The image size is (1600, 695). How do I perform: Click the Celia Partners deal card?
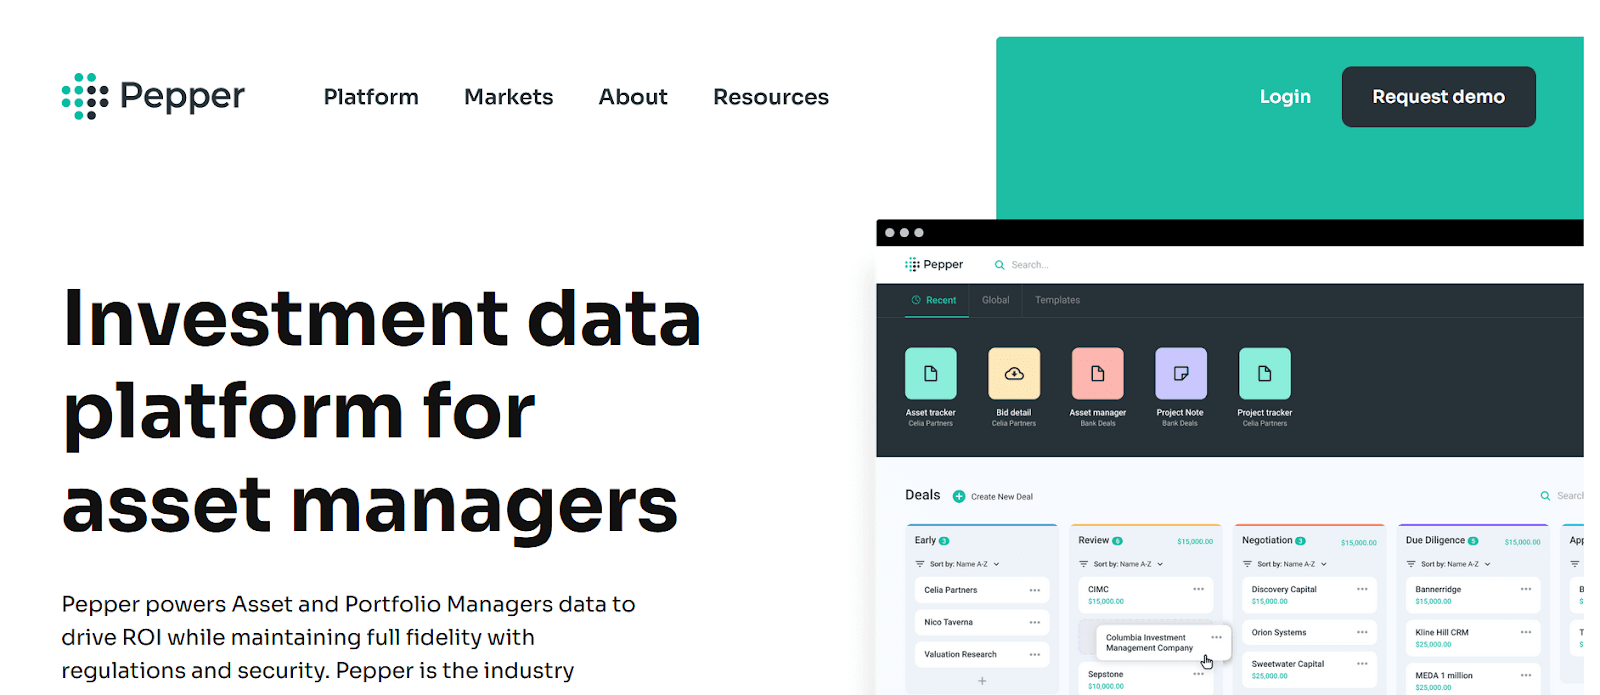click(x=982, y=590)
